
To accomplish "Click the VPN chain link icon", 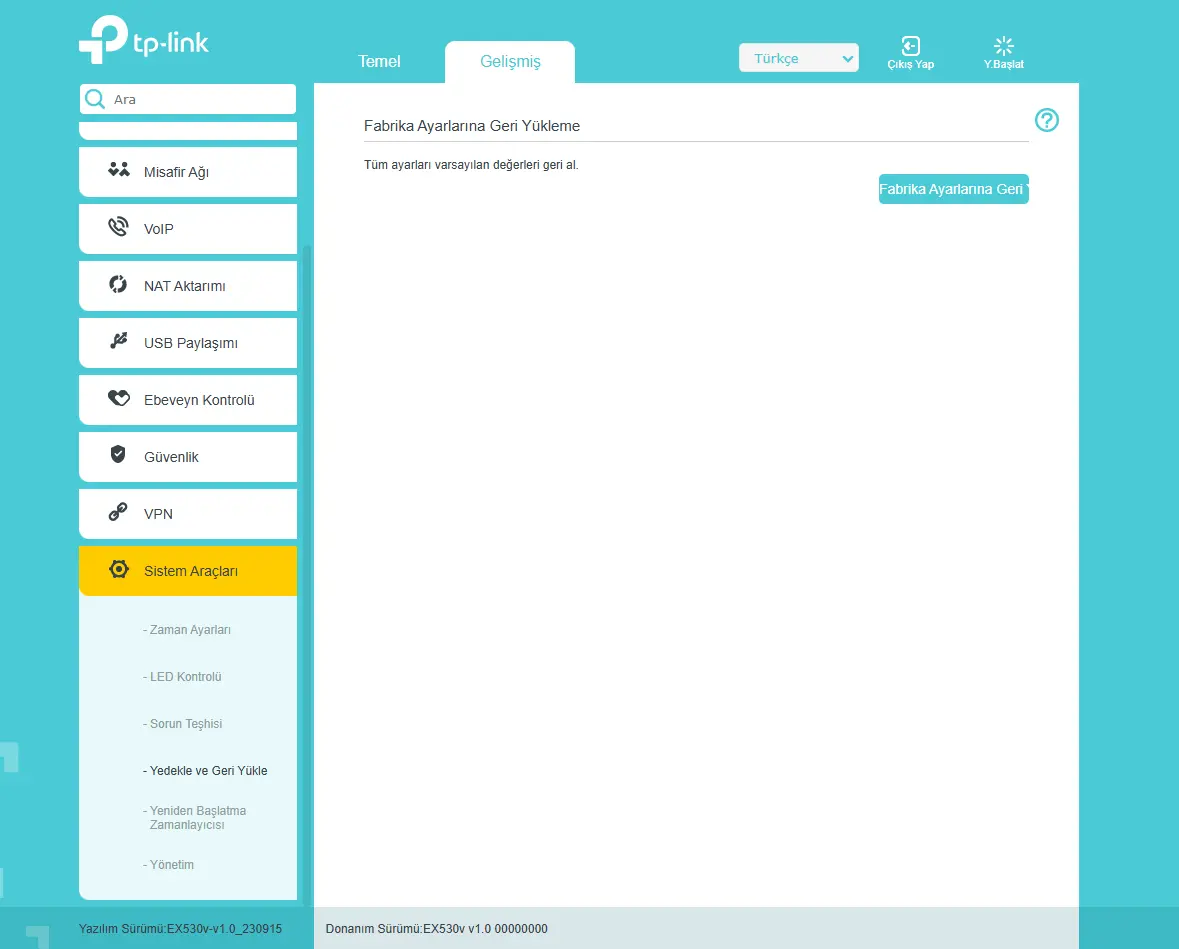I will coord(118,511).
